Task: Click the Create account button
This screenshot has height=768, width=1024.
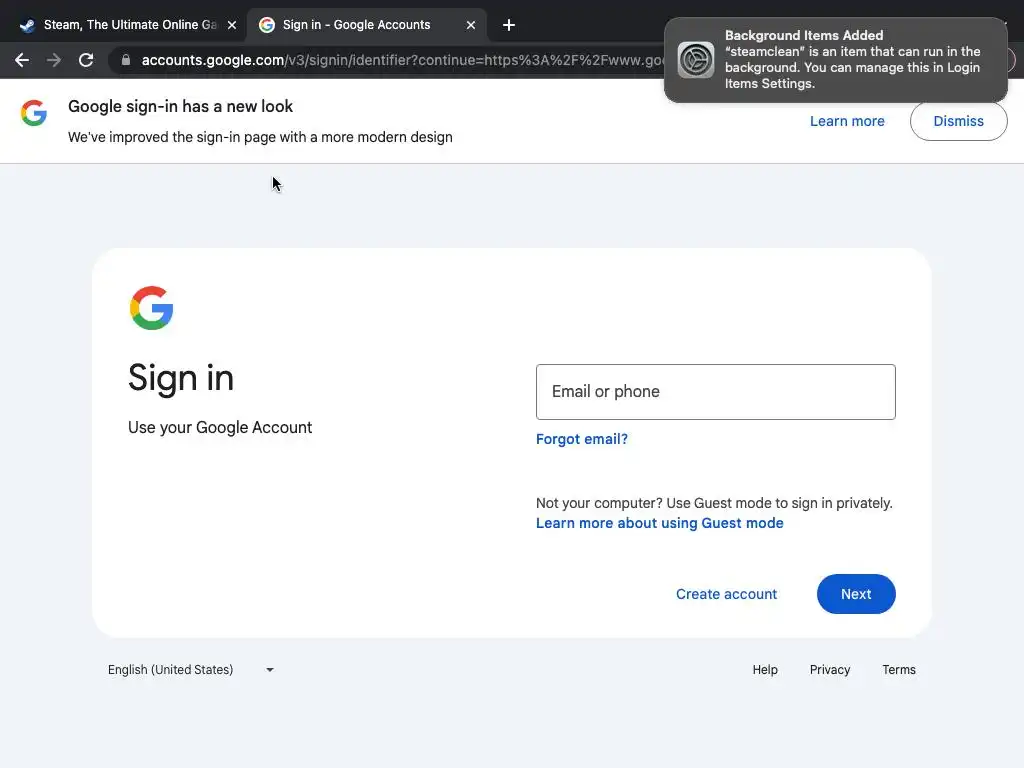Action: [x=726, y=594]
